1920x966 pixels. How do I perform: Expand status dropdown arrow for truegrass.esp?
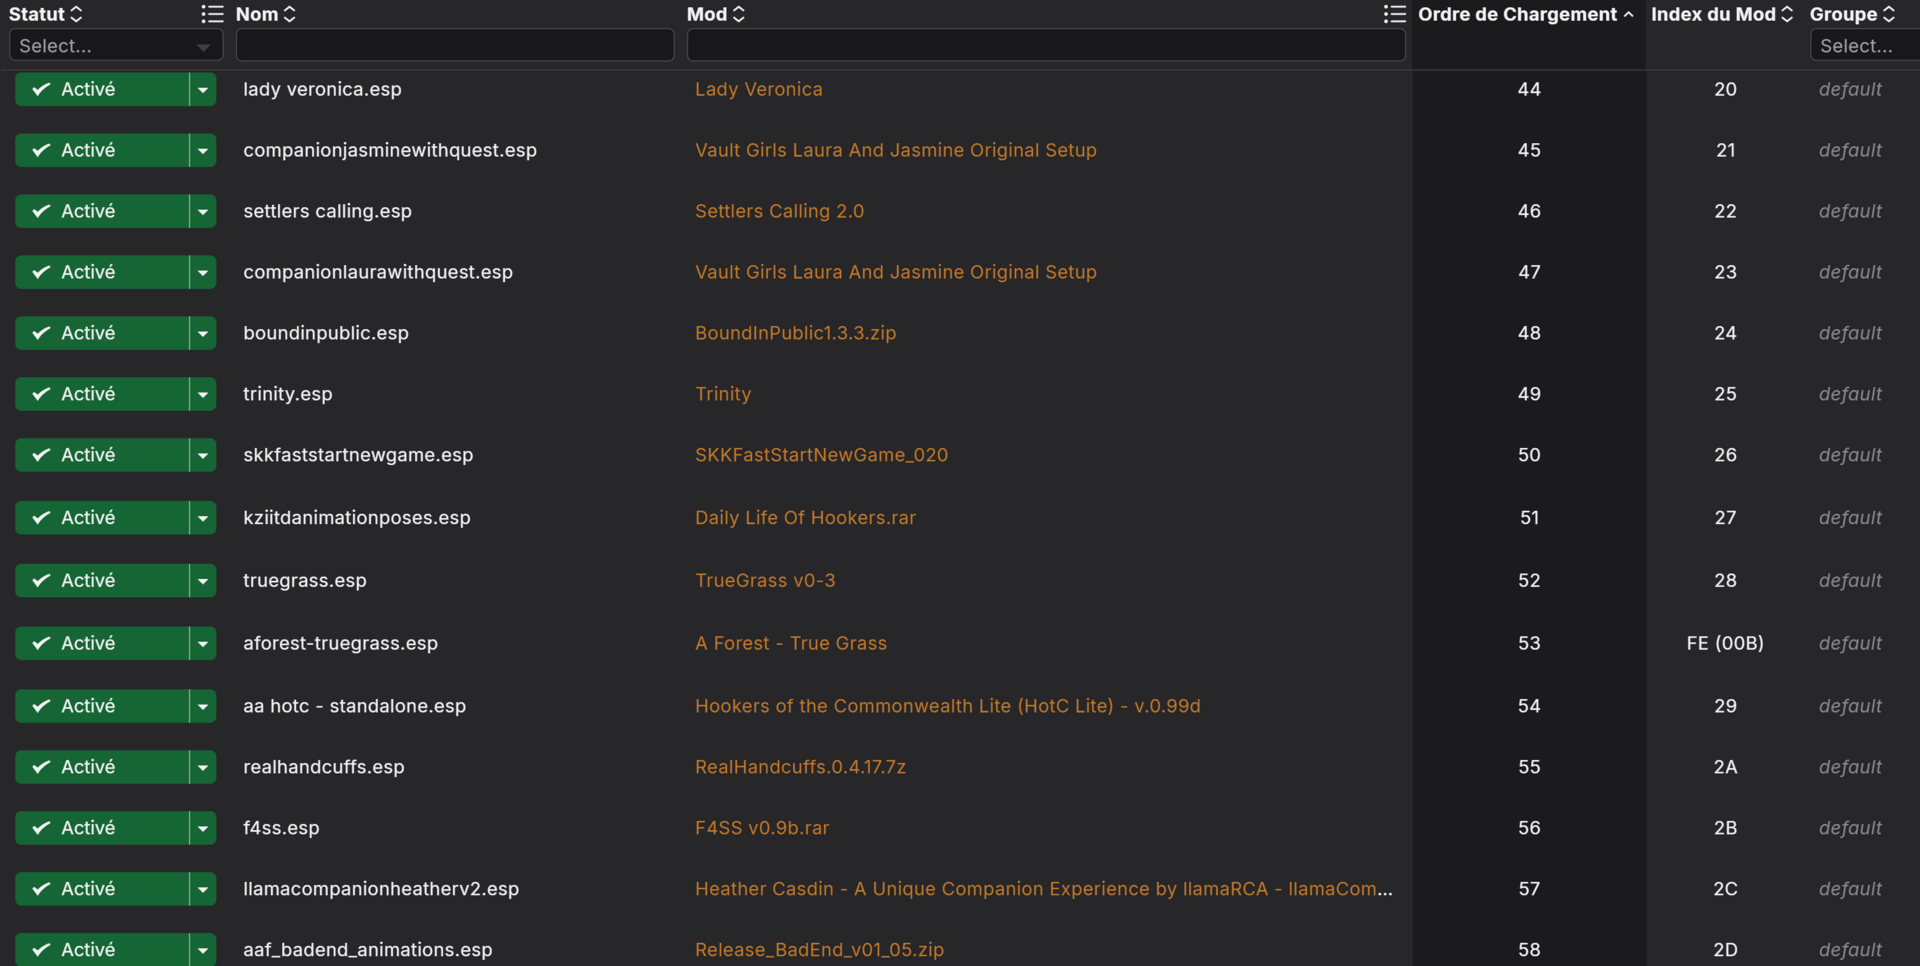(x=203, y=581)
